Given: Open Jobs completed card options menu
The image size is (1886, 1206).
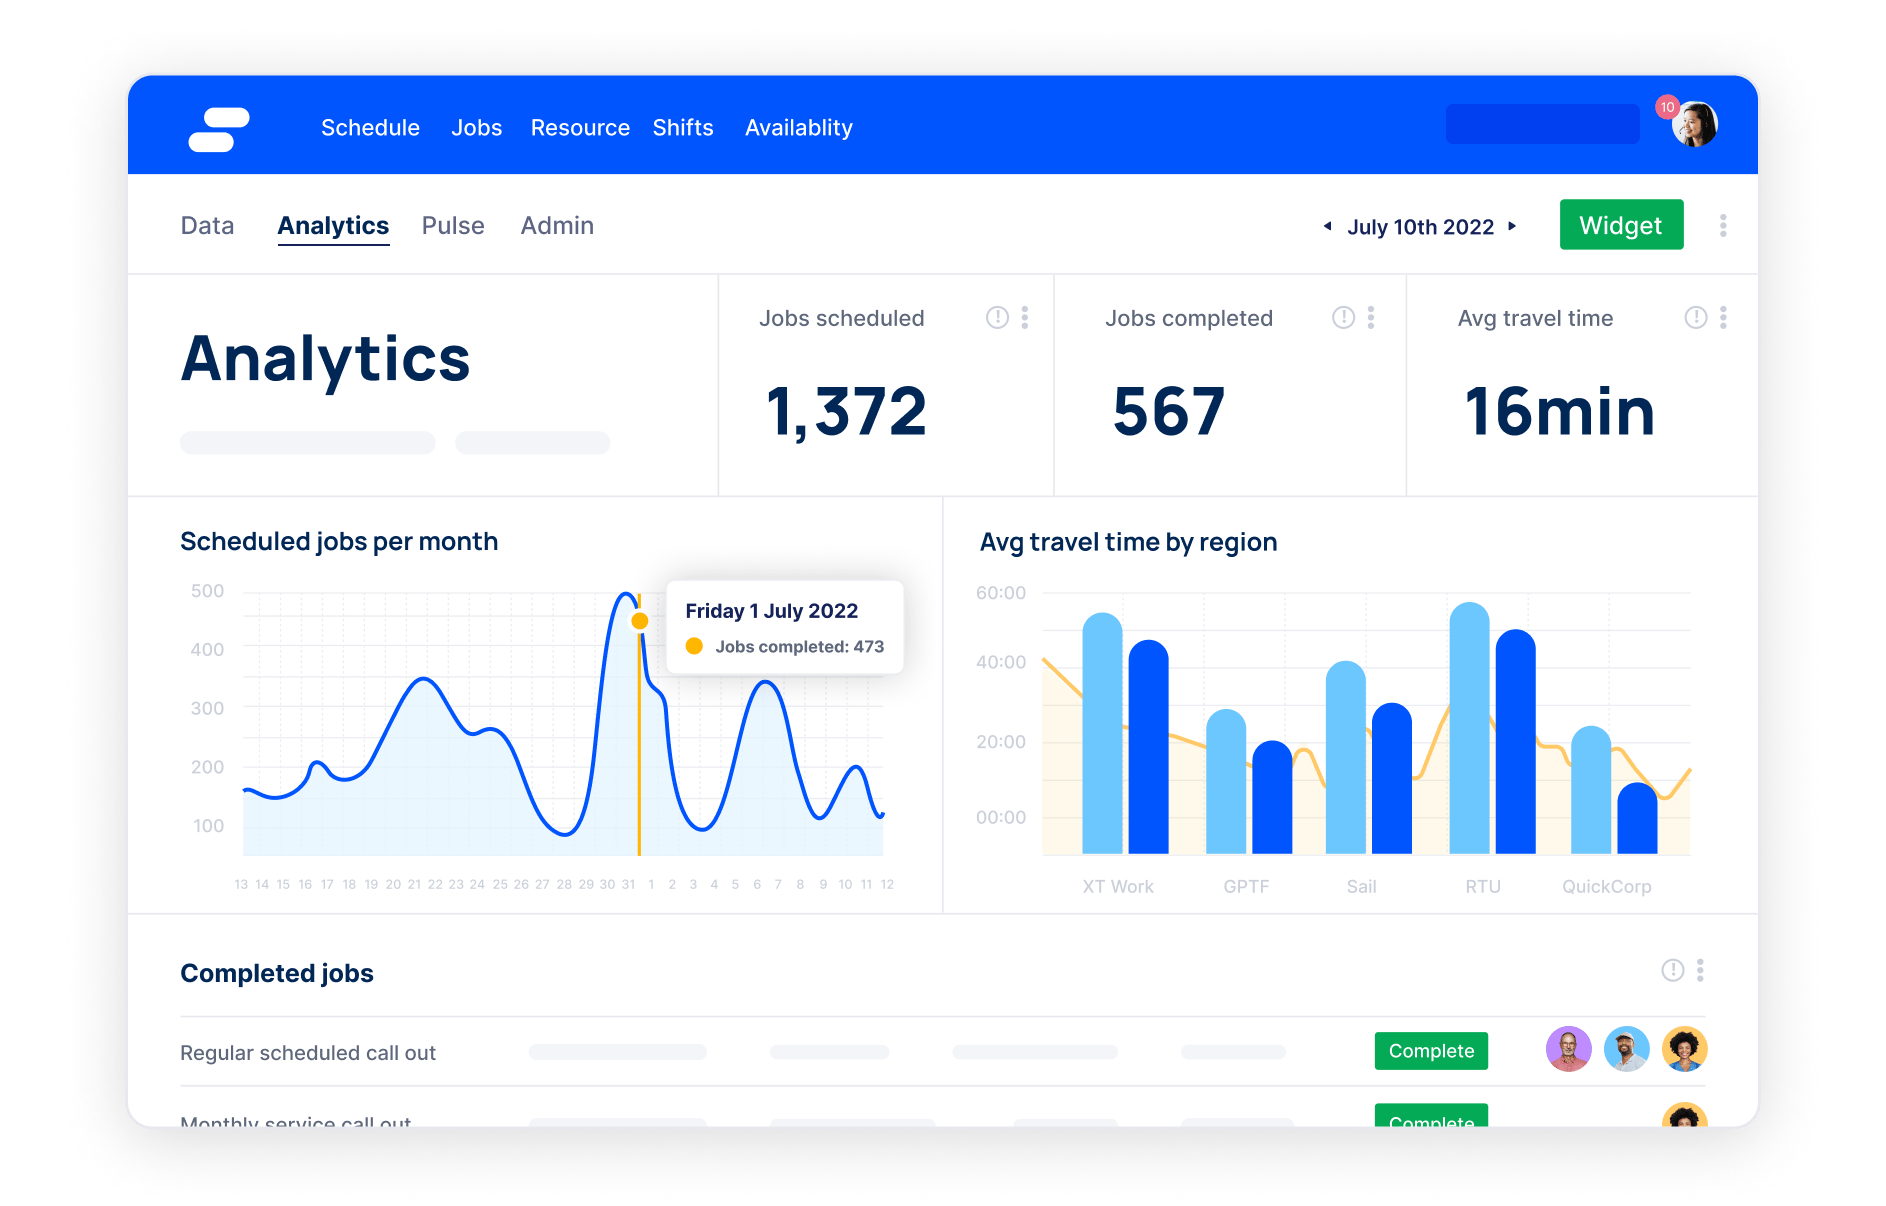Looking at the screenshot, I should coord(1371,318).
